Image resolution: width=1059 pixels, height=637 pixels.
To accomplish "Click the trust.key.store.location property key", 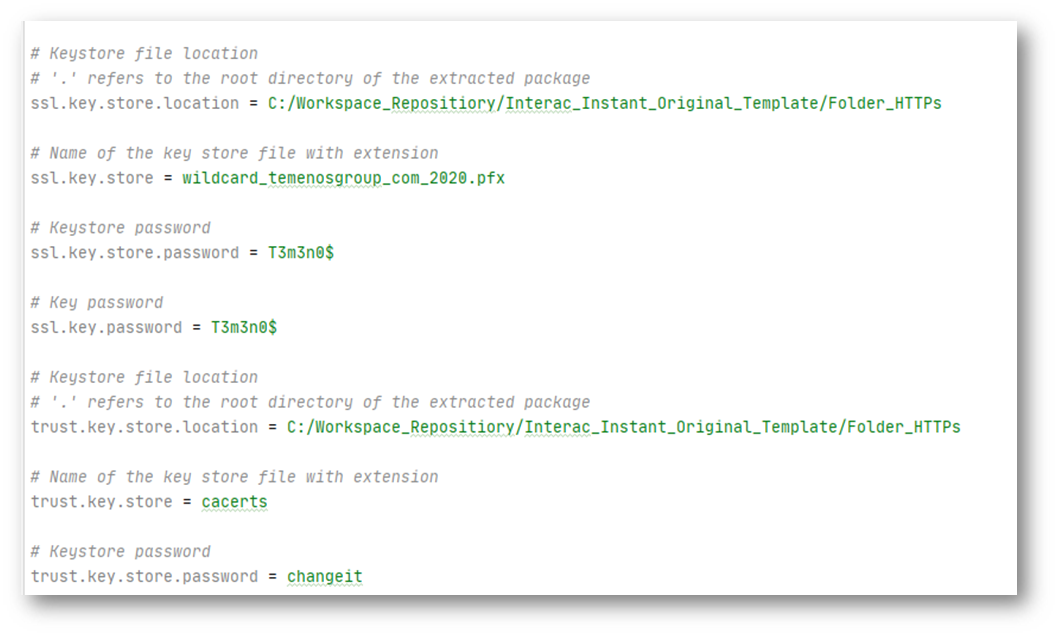I will click(x=145, y=427).
